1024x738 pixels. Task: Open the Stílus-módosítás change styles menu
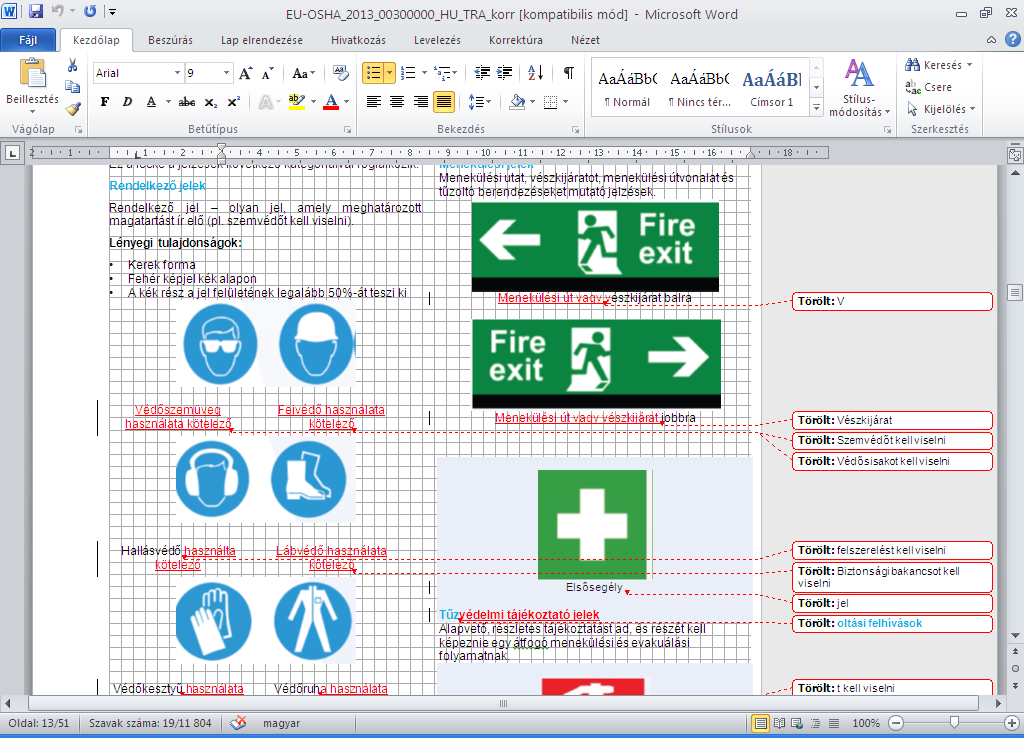[859, 88]
